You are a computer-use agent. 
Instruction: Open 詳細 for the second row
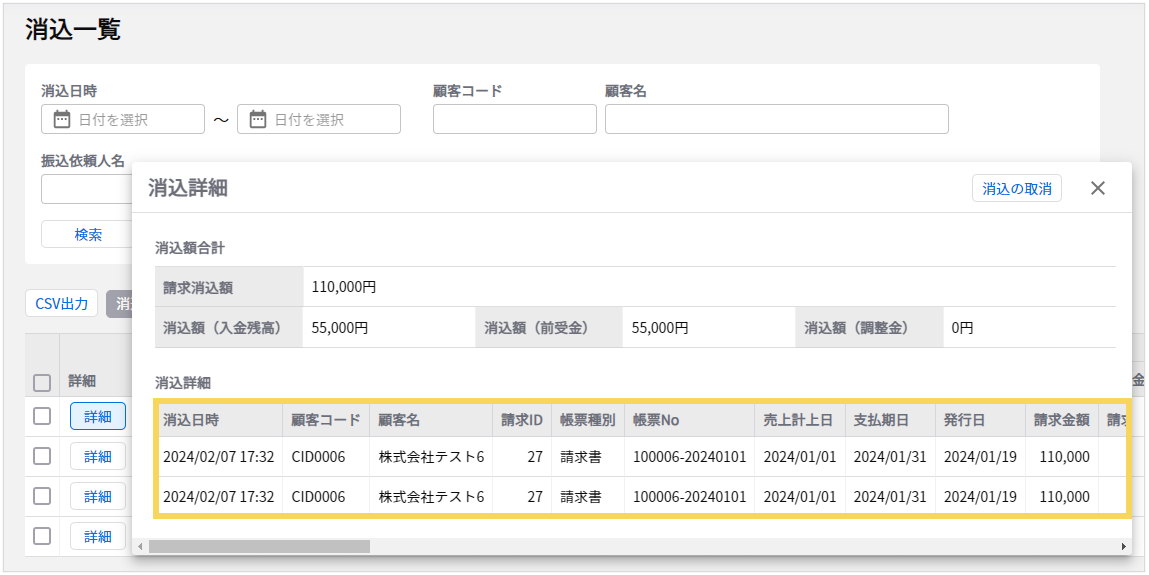tap(97, 456)
